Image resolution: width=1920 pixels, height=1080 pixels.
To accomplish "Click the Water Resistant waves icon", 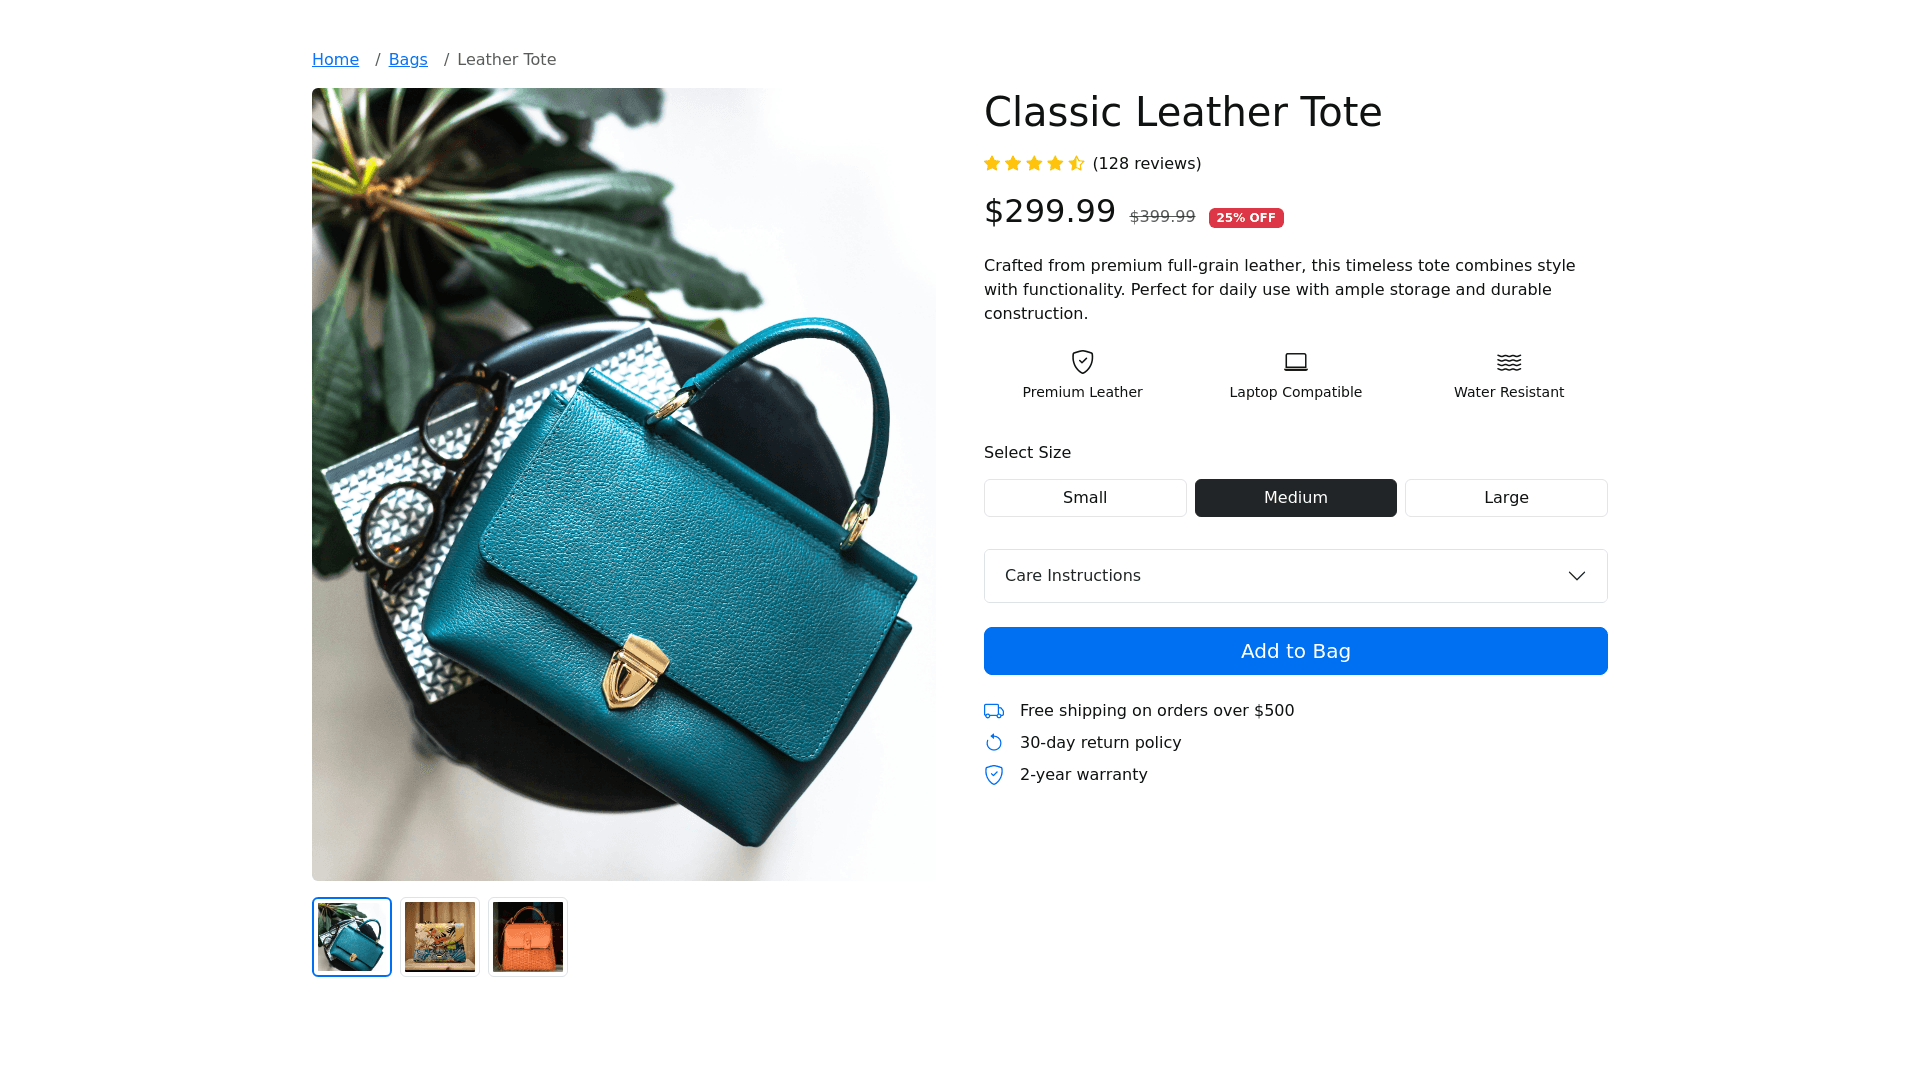I will [x=1509, y=362].
